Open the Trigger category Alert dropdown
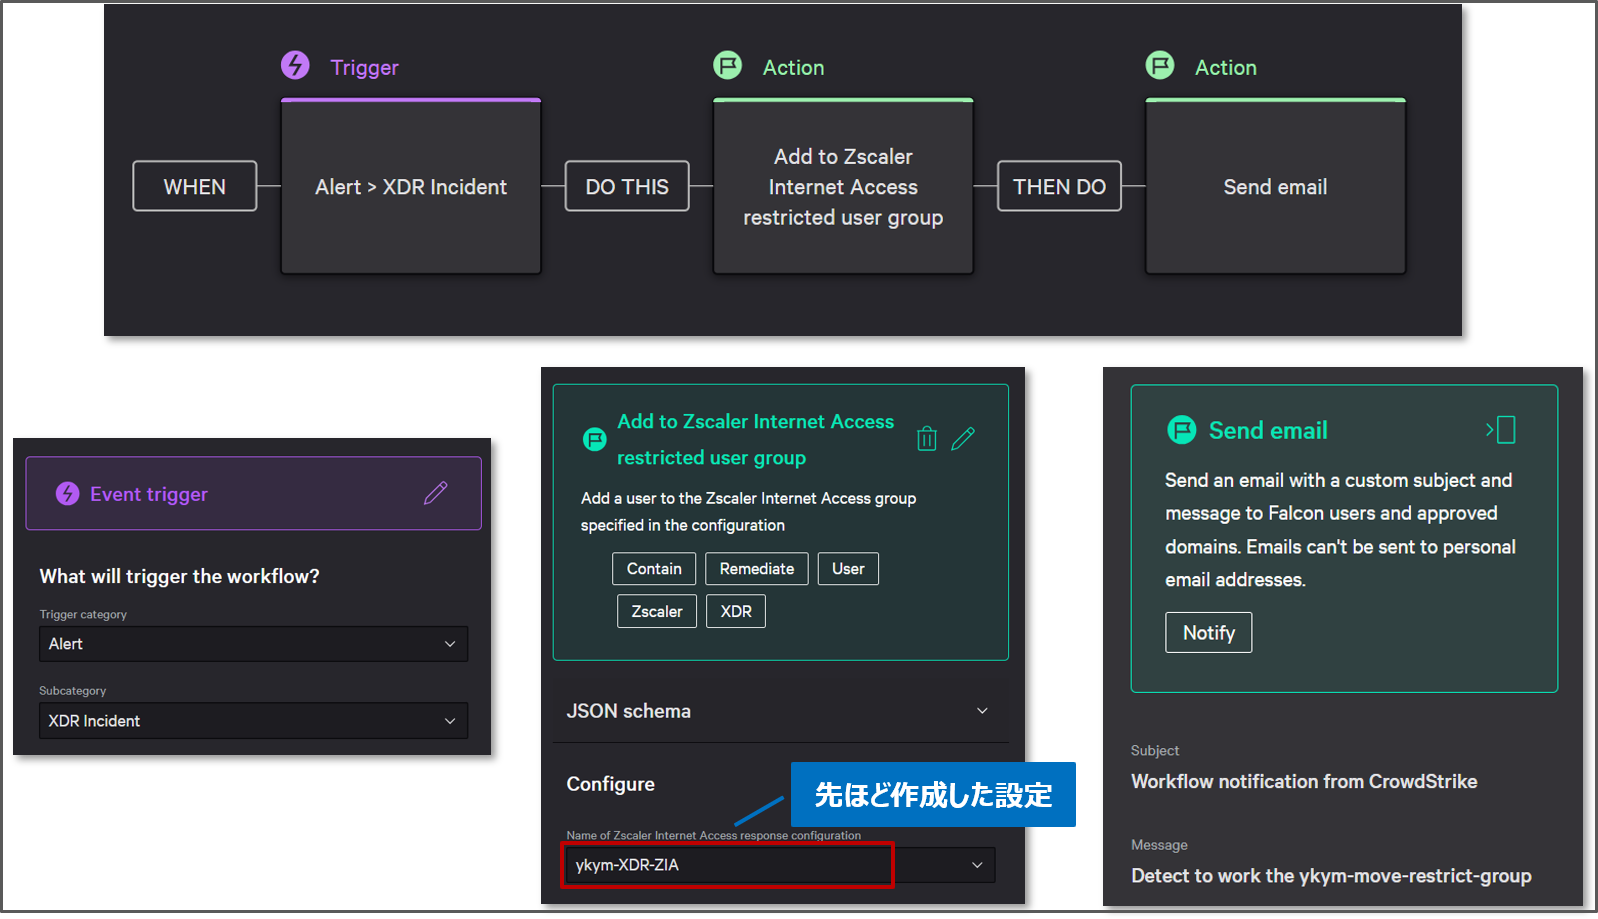Image resolution: width=1598 pixels, height=919 pixels. tap(253, 644)
